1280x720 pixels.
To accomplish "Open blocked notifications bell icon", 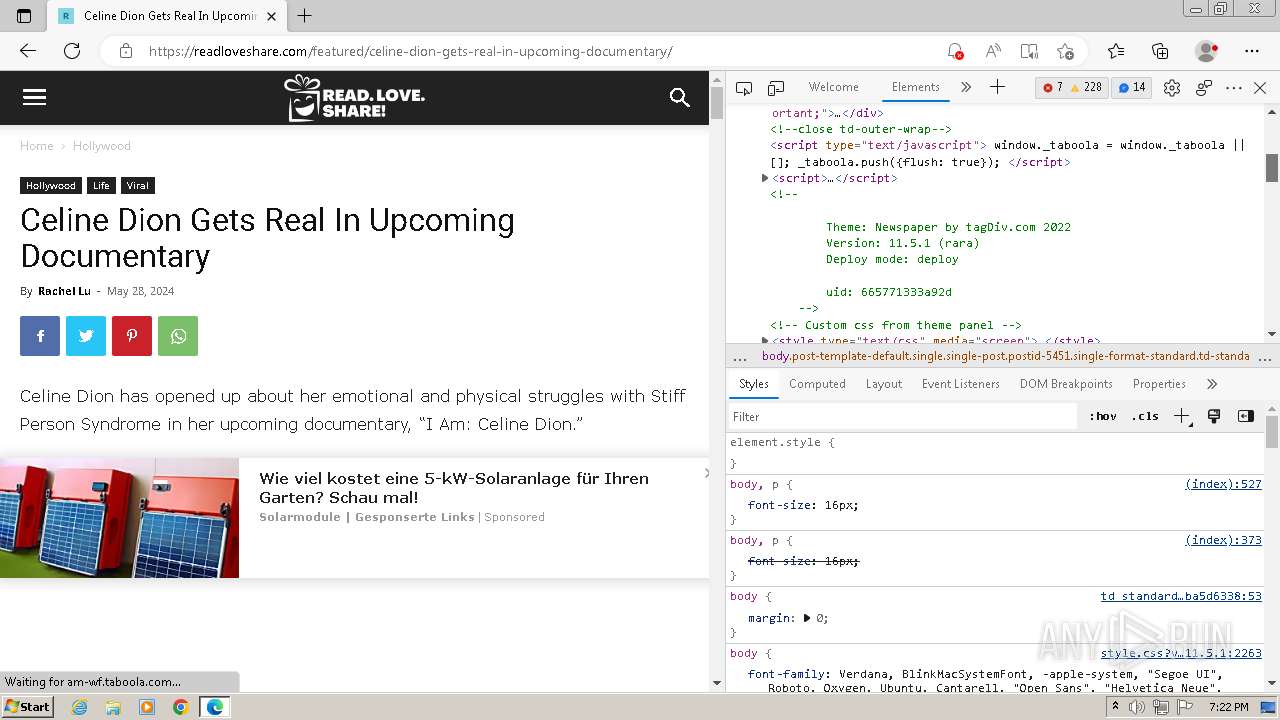I will [x=955, y=51].
